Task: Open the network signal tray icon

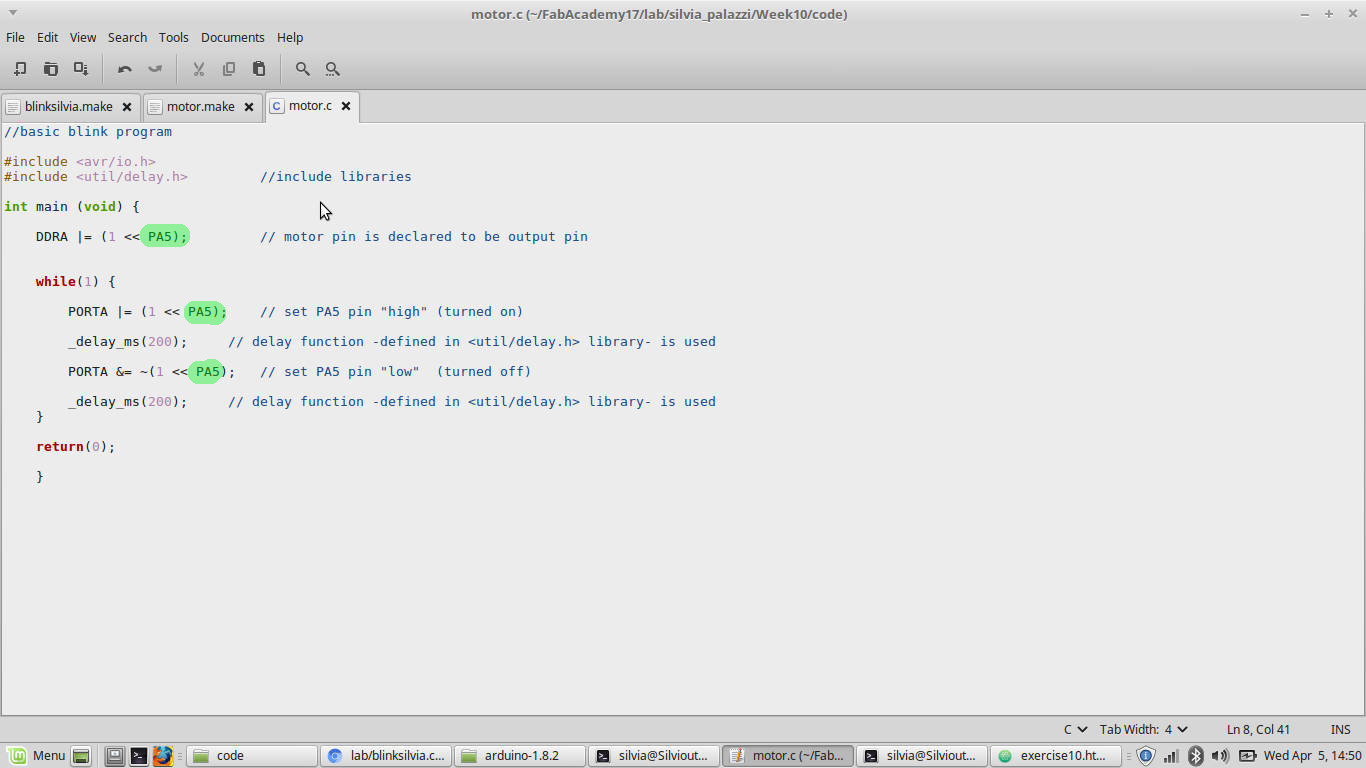Action: [1171, 756]
